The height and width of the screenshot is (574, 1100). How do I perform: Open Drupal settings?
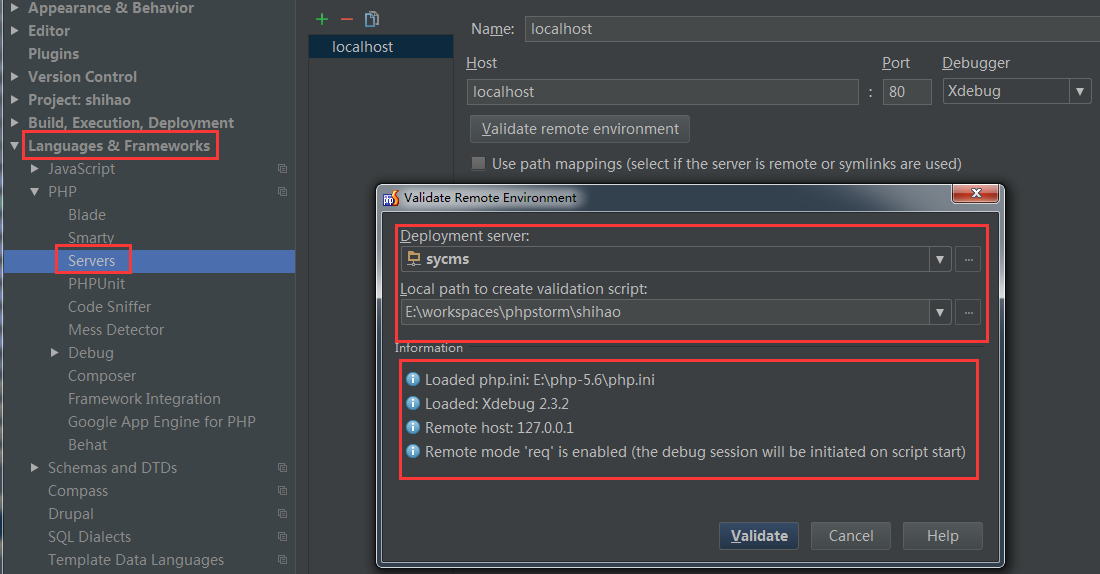tap(70, 514)
